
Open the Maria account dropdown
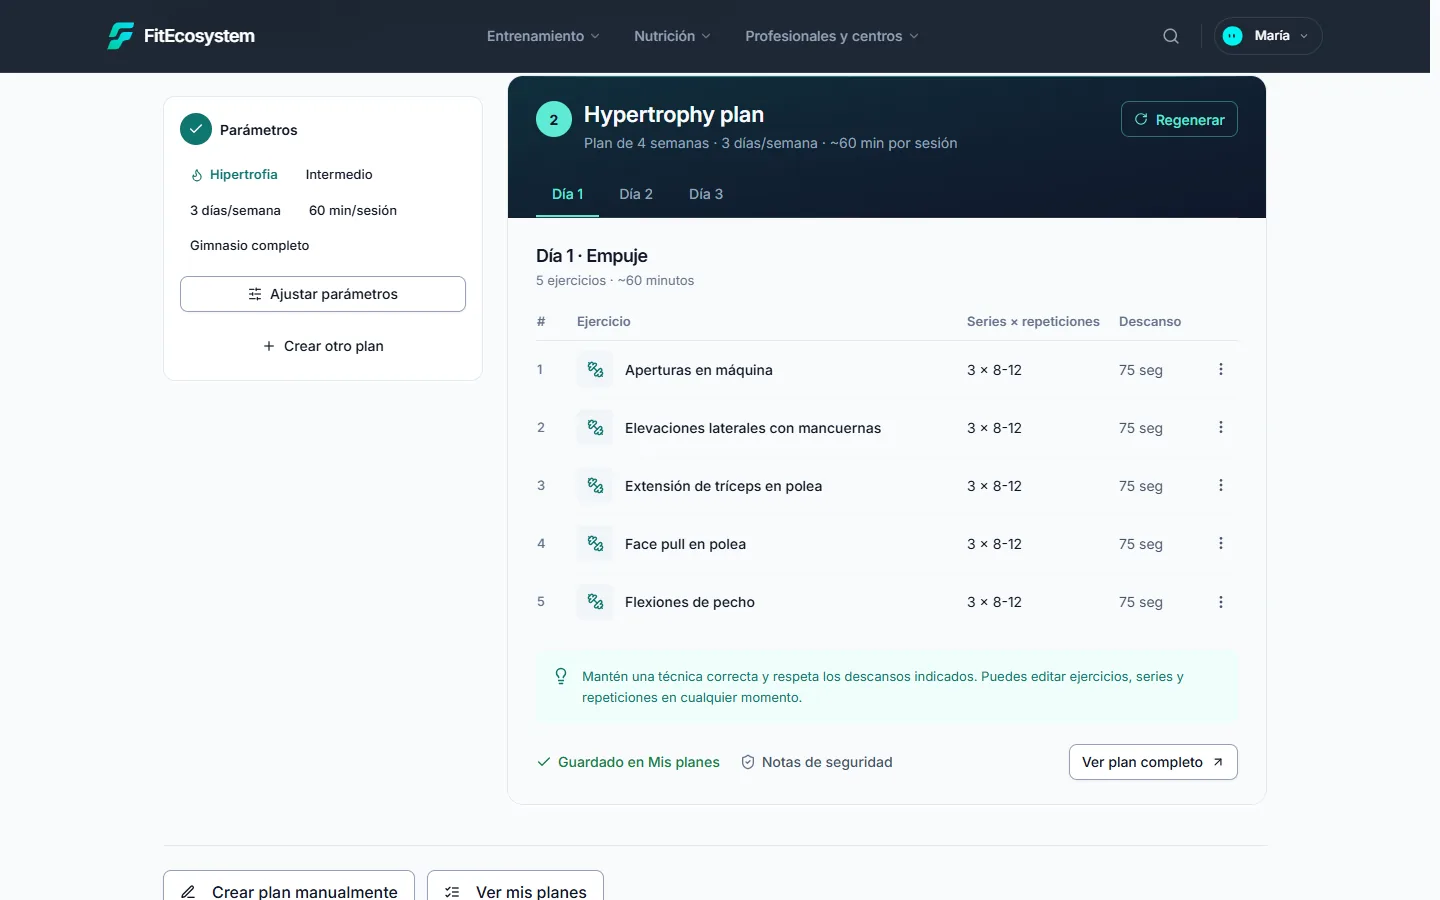coord(1268,36)
